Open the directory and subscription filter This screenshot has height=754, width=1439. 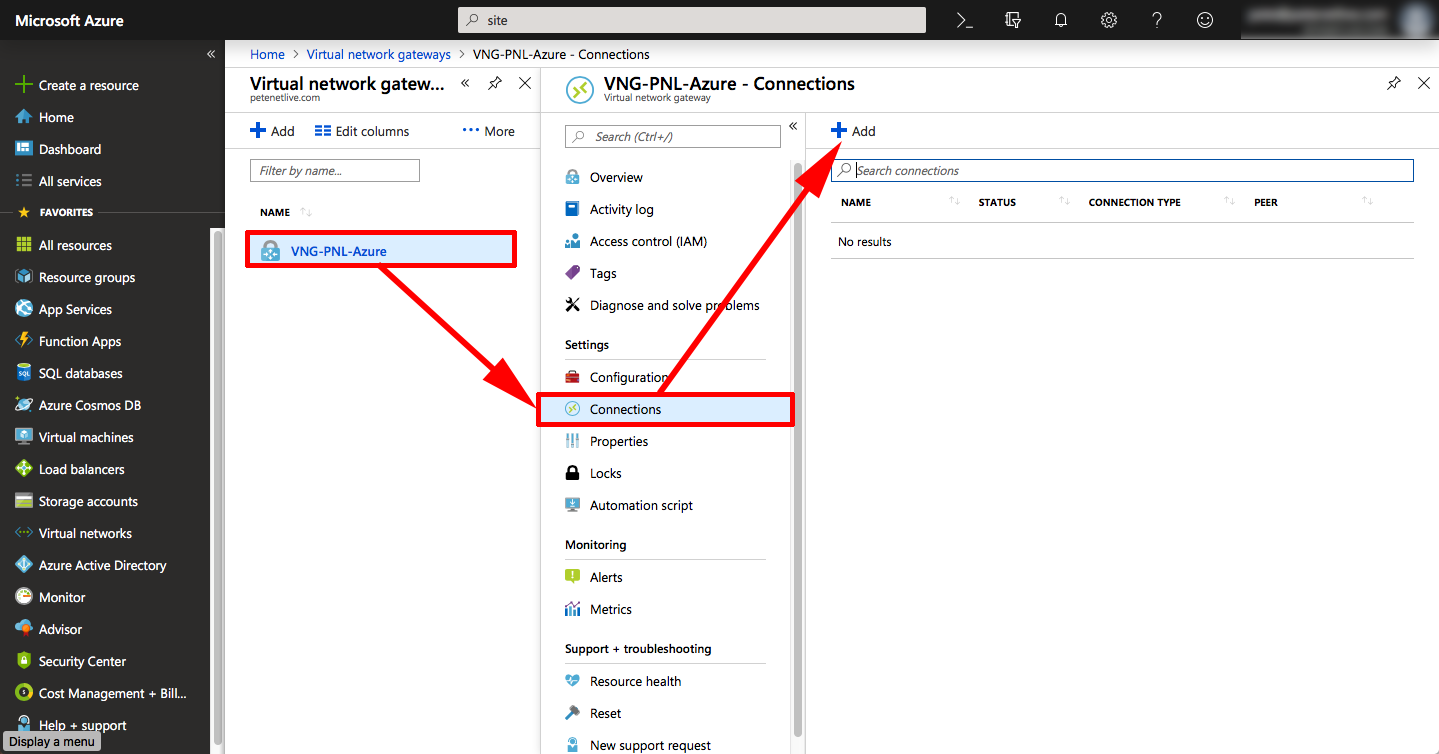[x=1013, y=20]
